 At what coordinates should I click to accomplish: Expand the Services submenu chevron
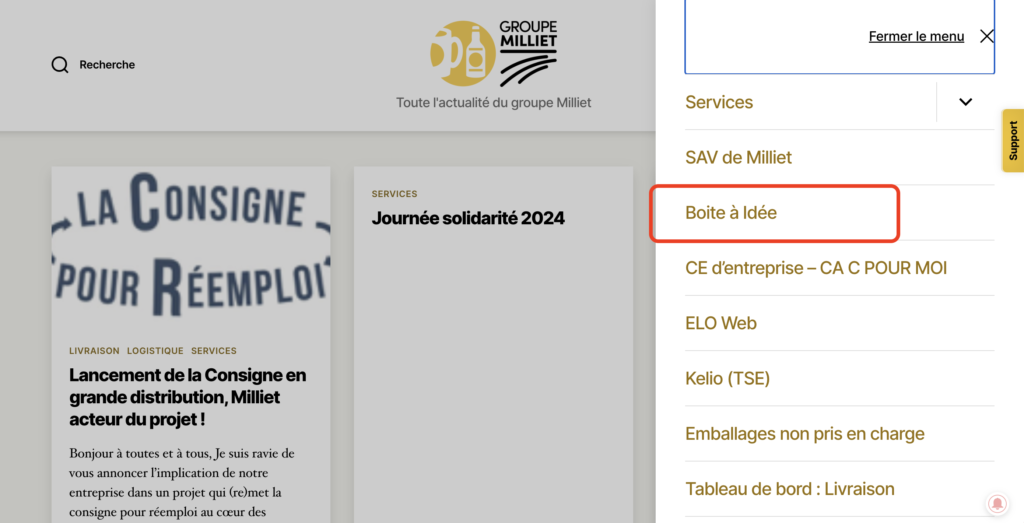coord(966,102)
